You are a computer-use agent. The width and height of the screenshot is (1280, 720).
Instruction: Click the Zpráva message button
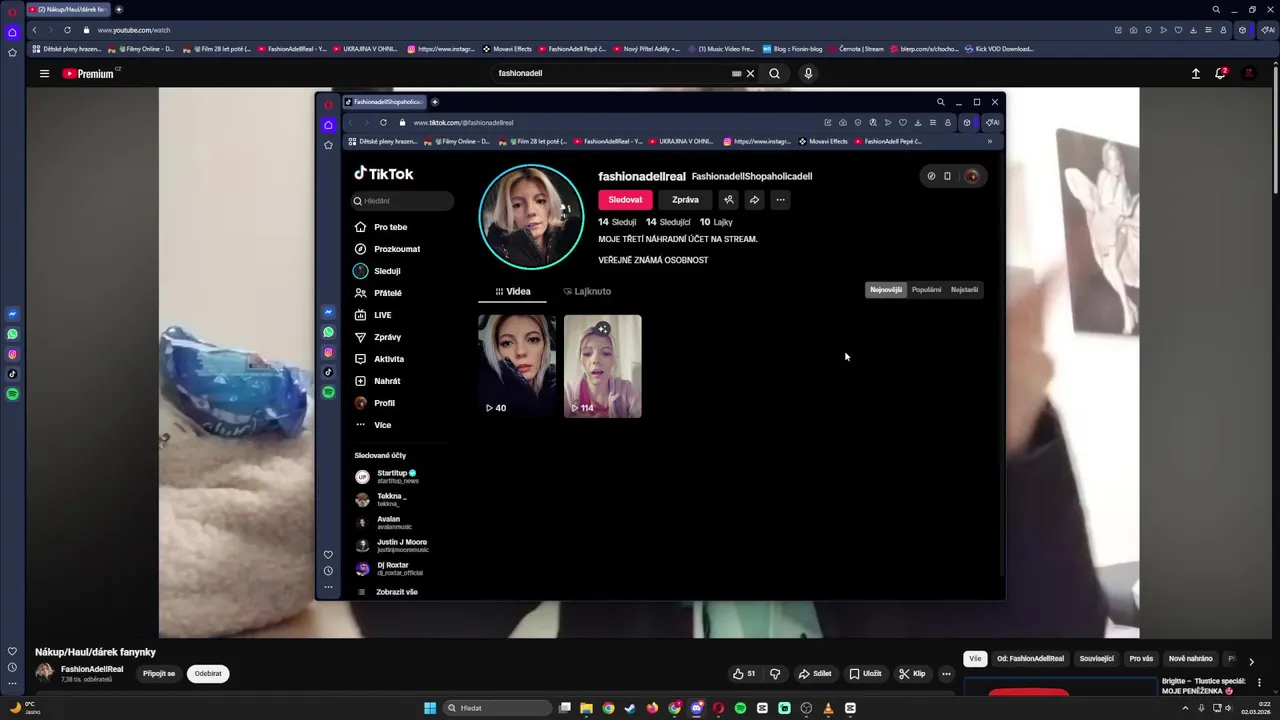coord(685,200)
